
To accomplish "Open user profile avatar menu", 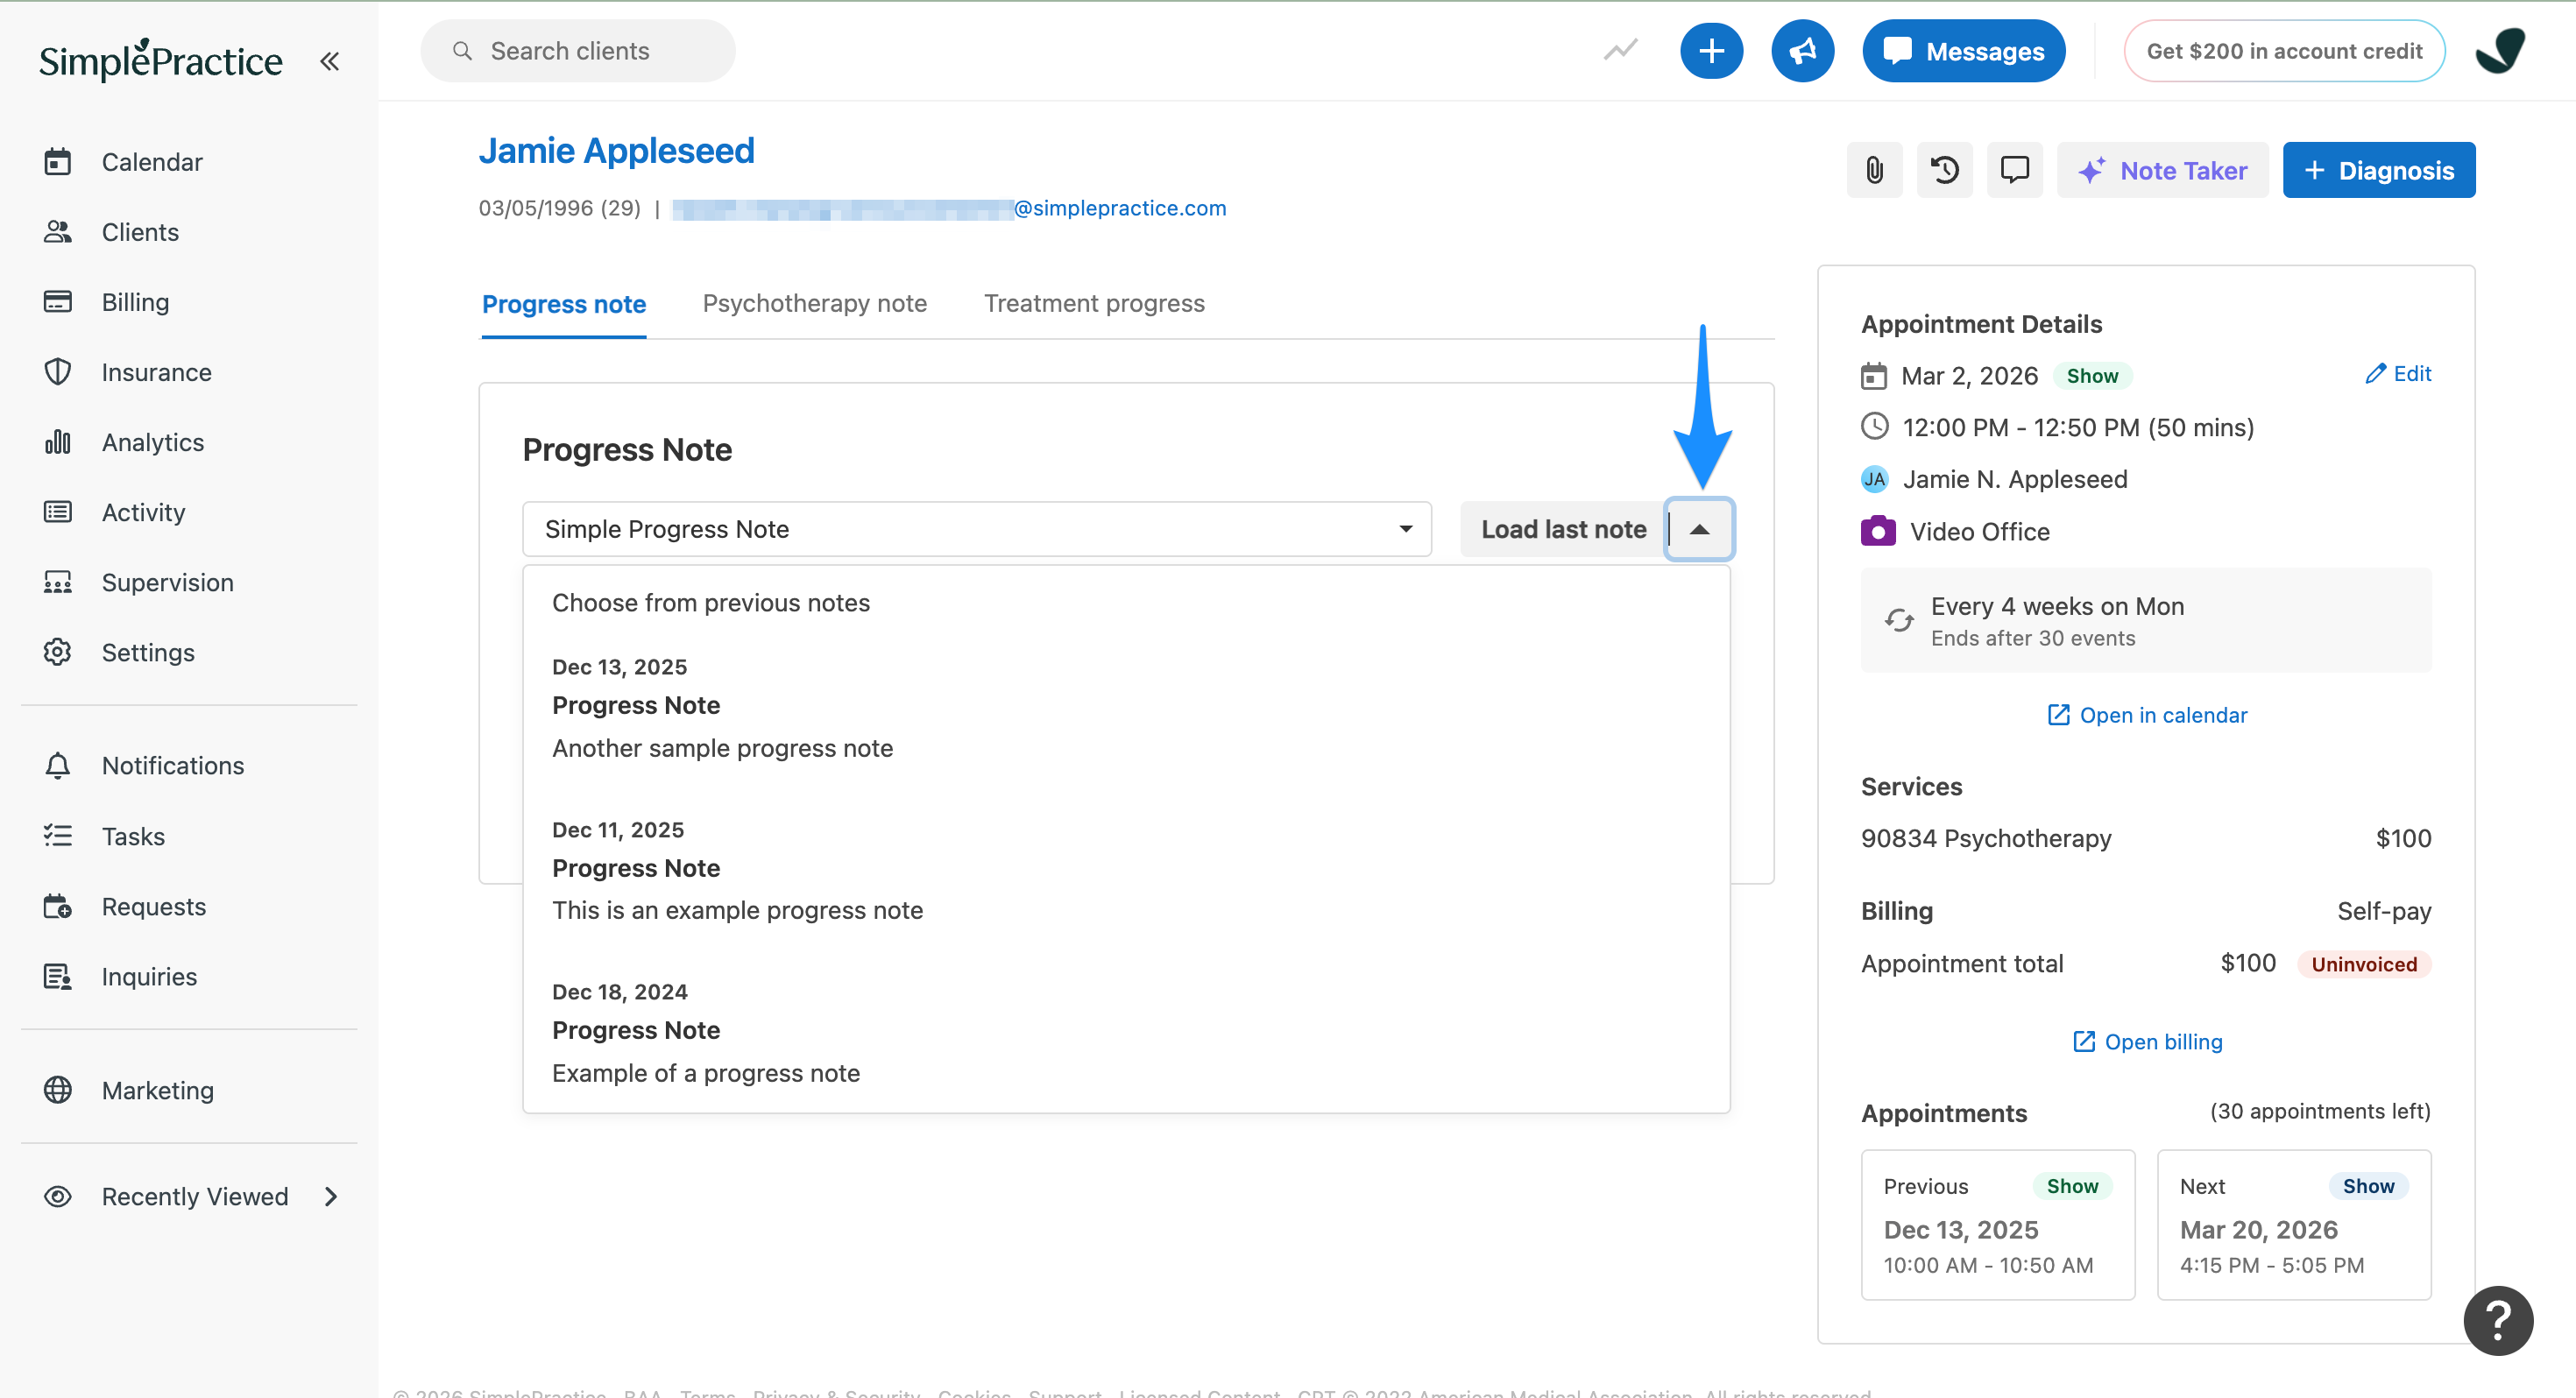I will pos(2500,51).
